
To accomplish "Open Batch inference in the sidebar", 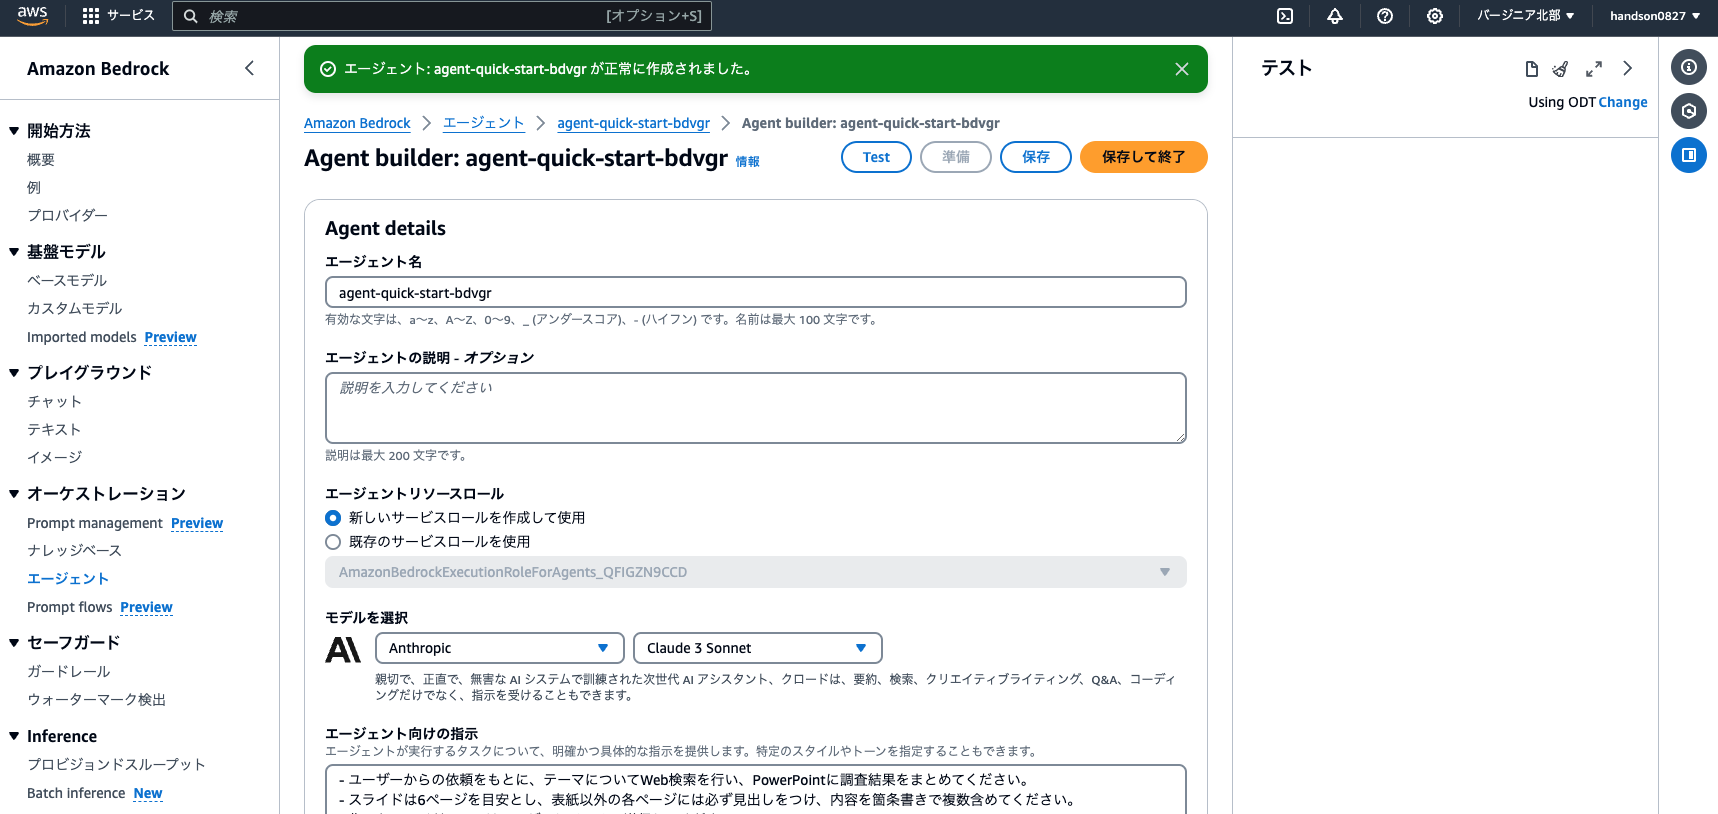I will (76, 793).
